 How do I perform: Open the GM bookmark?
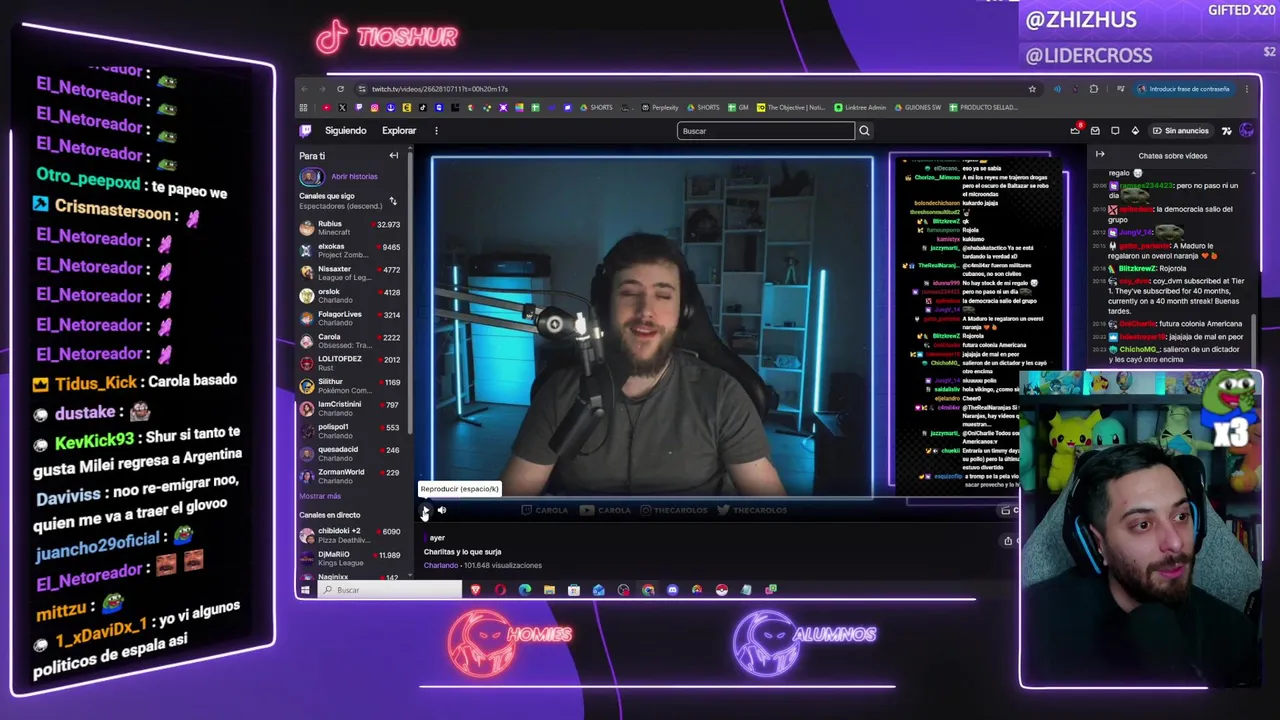pos(739,107)
